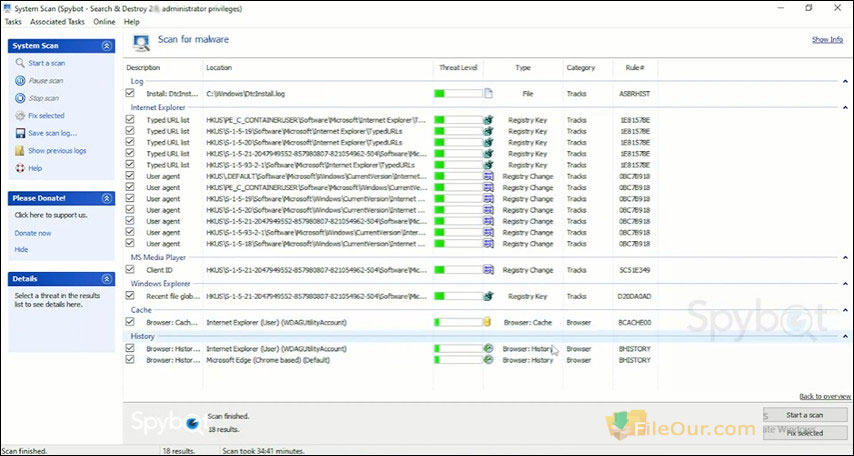Collapse the System Scan sidebar panel

click(107, 46)
